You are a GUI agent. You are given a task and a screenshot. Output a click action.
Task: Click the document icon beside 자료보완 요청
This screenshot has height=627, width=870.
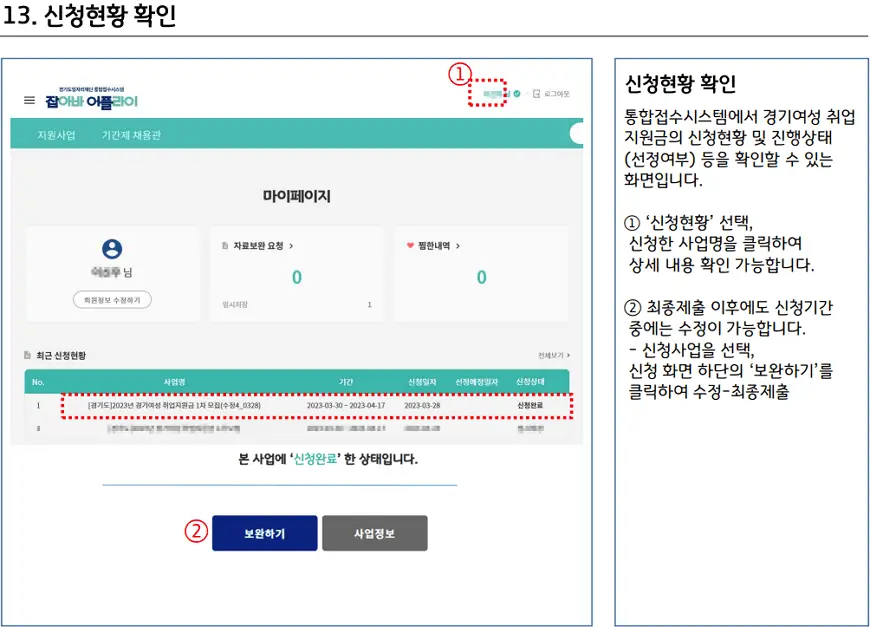[225, 245]
